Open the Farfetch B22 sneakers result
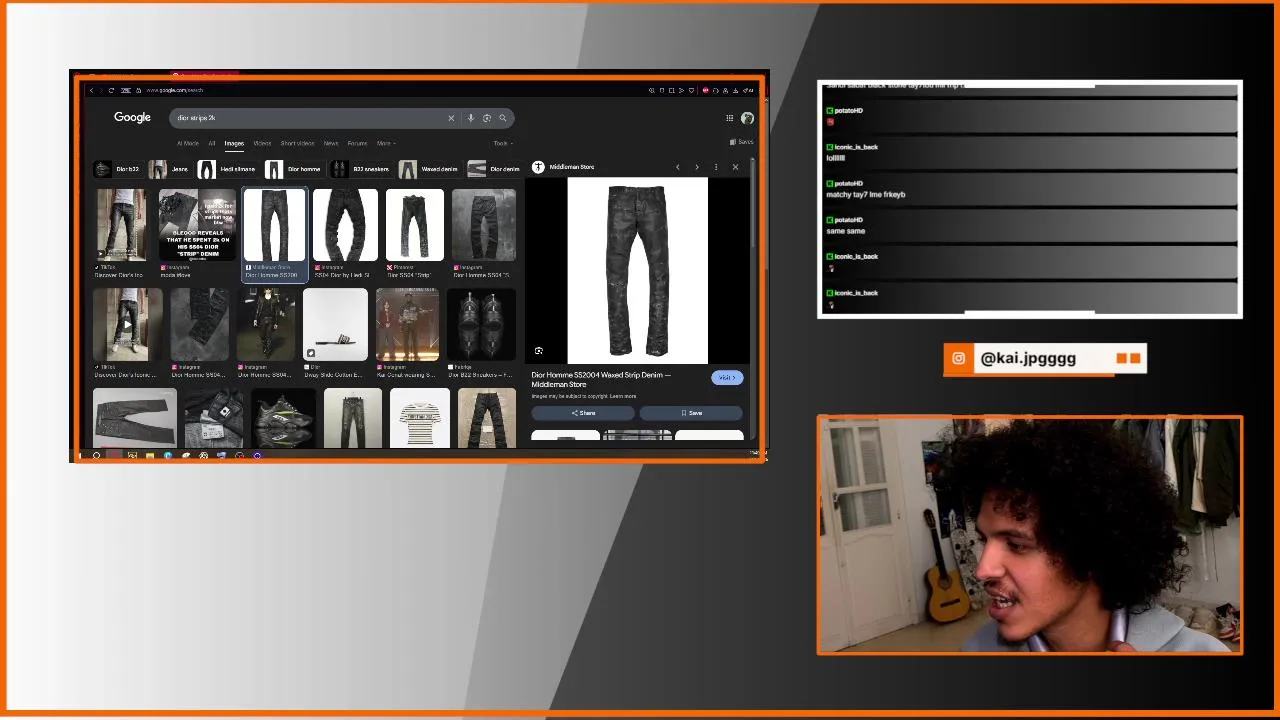 click(x=482, y=324)
